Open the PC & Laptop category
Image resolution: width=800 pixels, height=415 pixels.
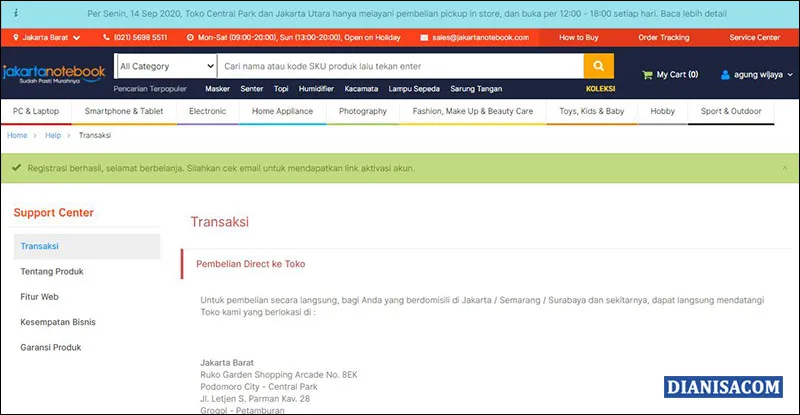pos(36,111)
